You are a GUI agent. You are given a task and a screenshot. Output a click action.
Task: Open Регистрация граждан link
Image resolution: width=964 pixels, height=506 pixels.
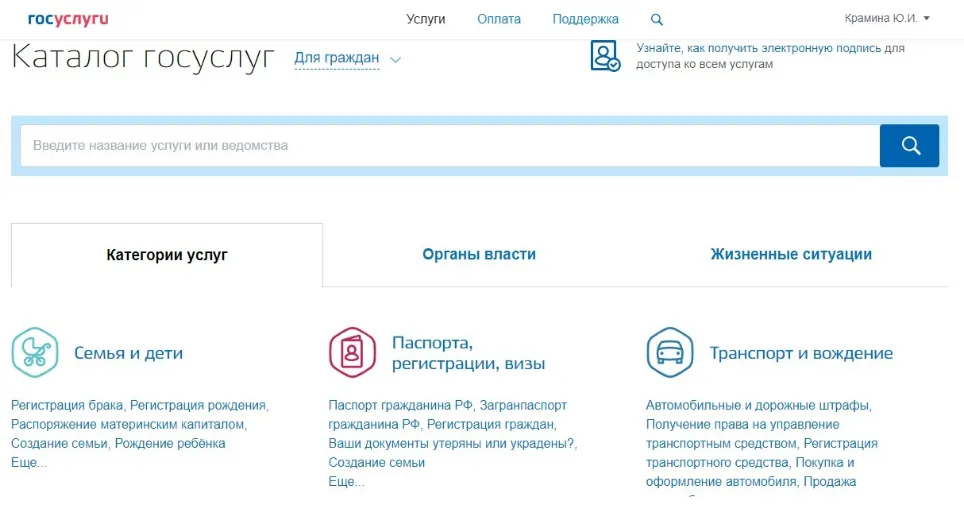pyautogui.click(x=491, y=424)
